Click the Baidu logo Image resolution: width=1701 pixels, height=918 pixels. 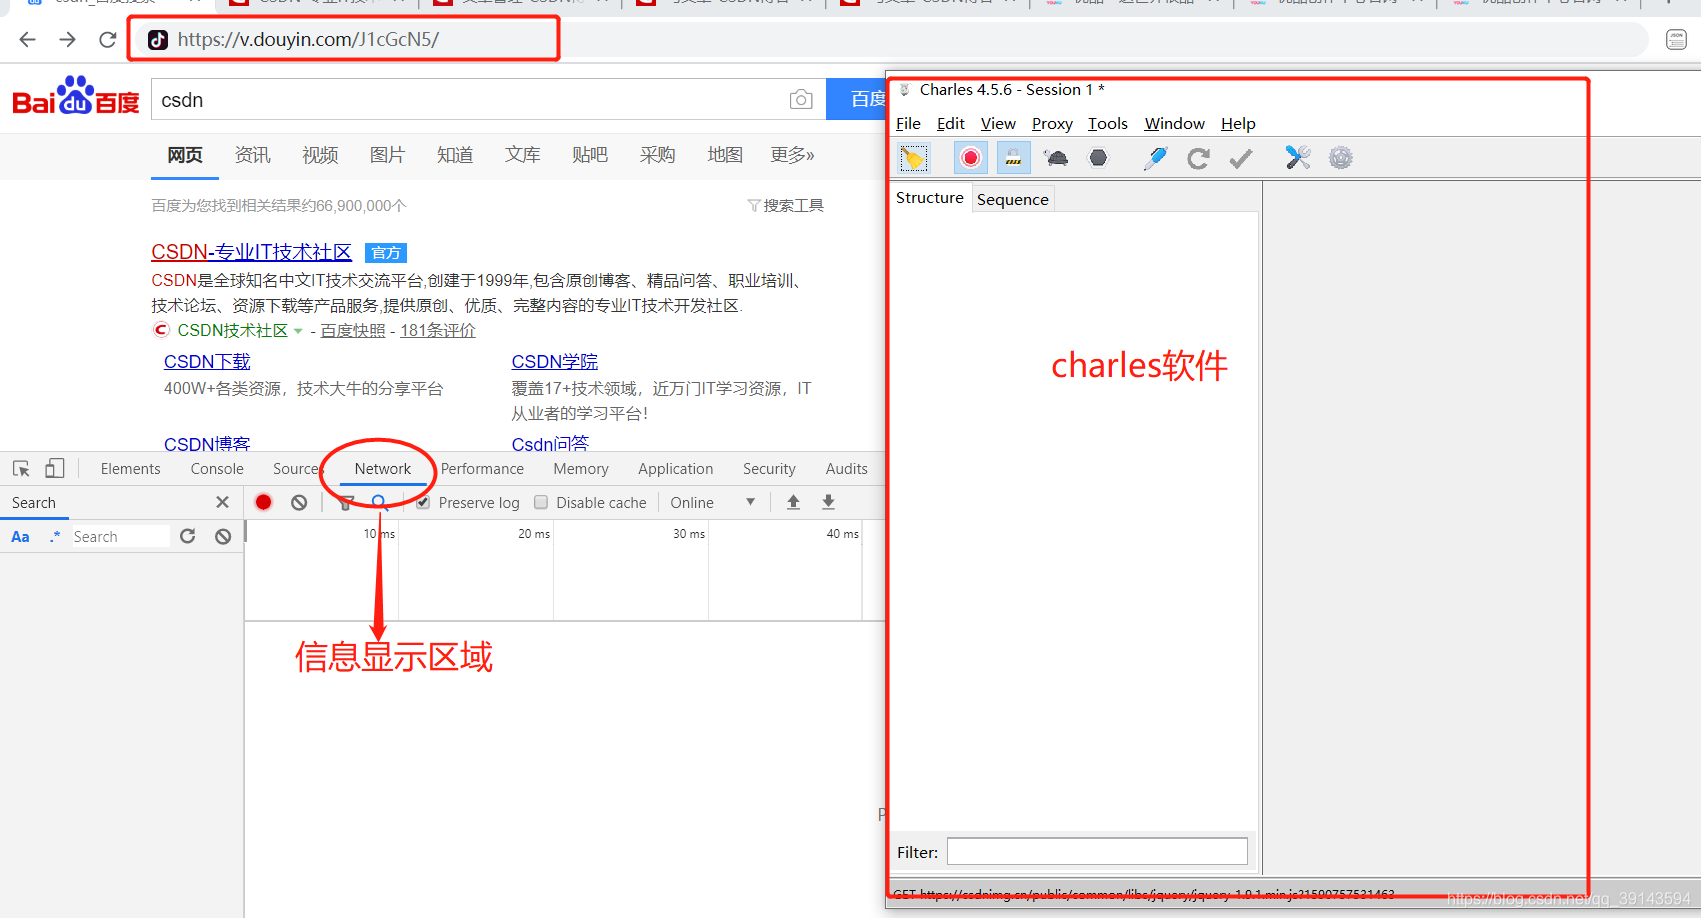click(76, 97)
